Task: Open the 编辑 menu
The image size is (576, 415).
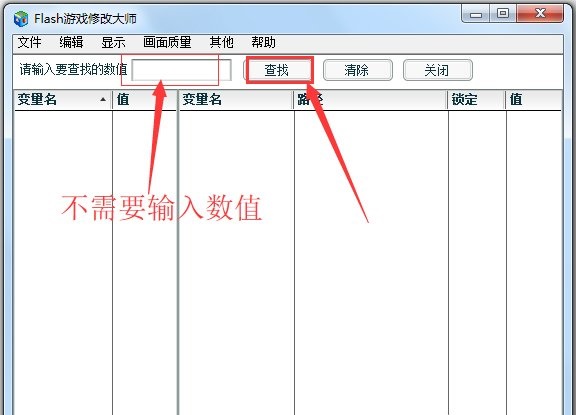Action: pos(71,43)
